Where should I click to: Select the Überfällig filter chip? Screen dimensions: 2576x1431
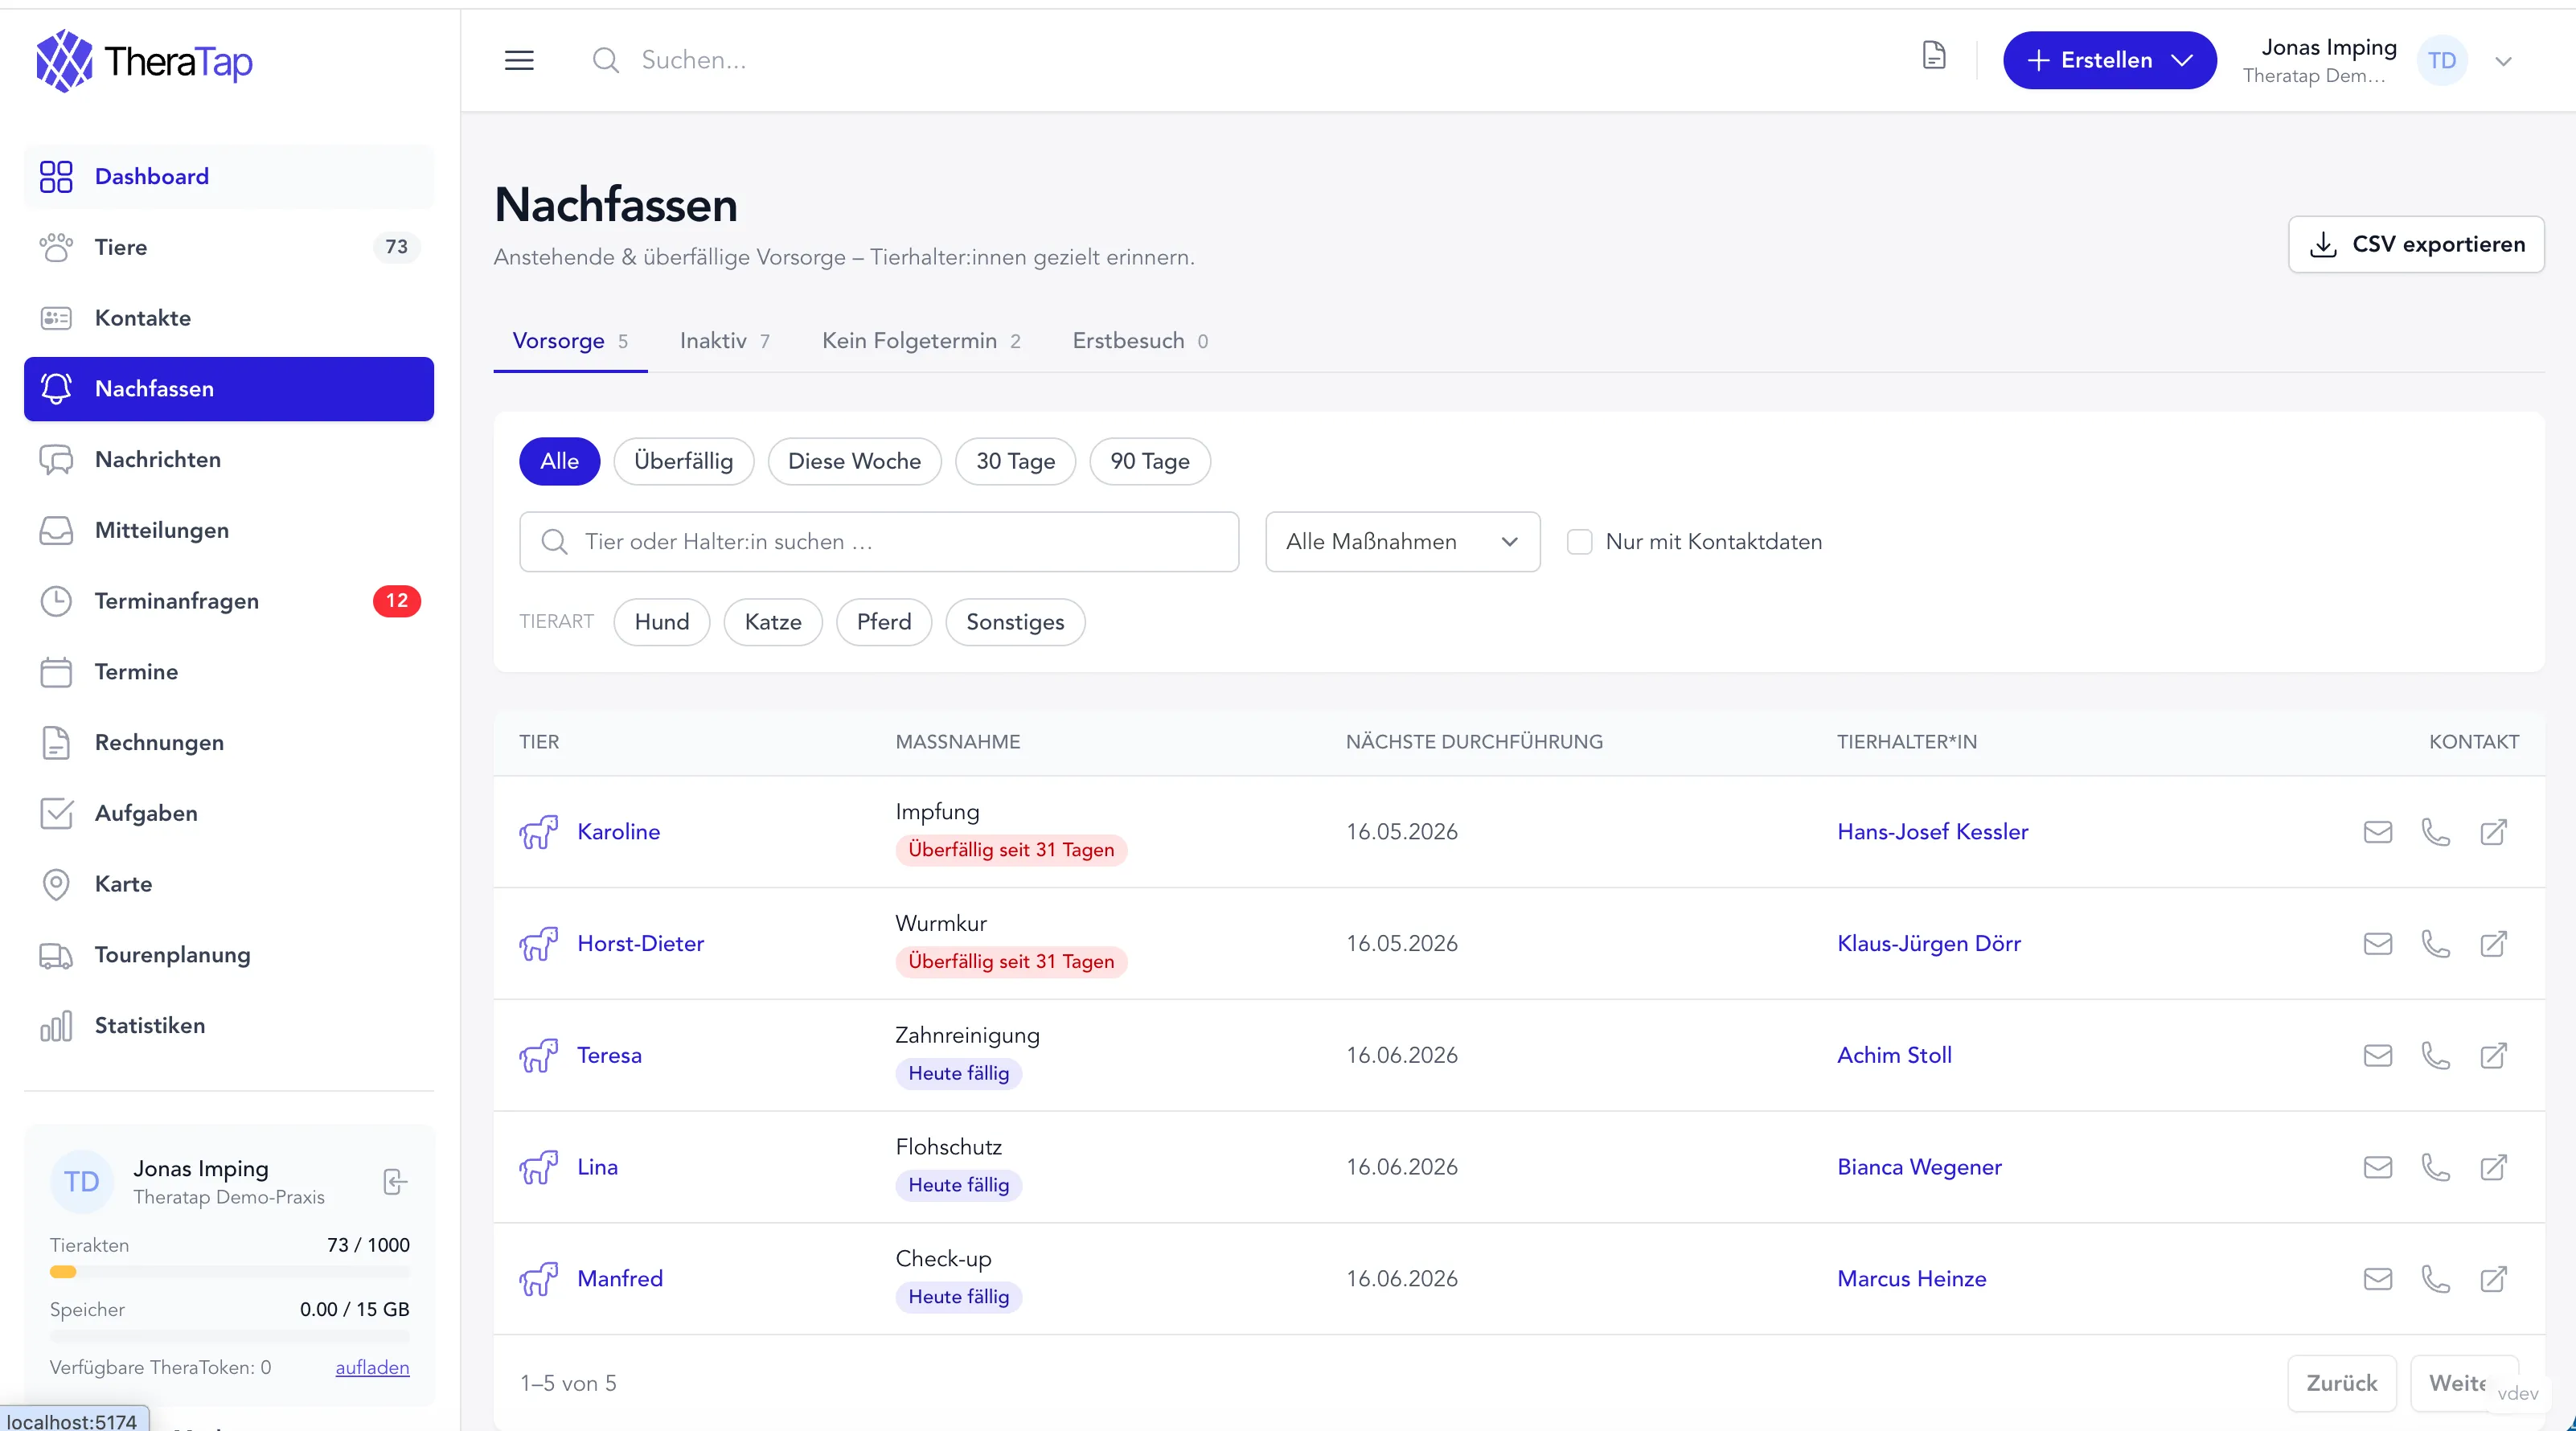(684, 462)
